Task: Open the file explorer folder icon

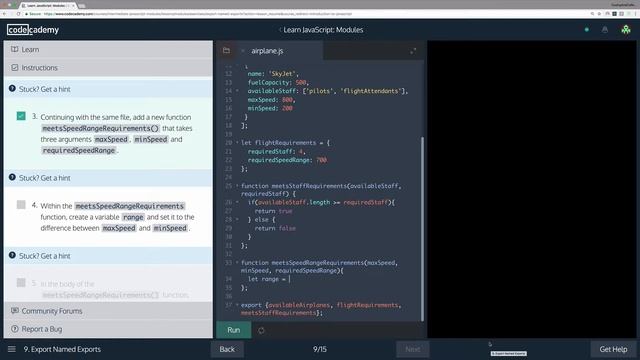Action: (227, 51)
